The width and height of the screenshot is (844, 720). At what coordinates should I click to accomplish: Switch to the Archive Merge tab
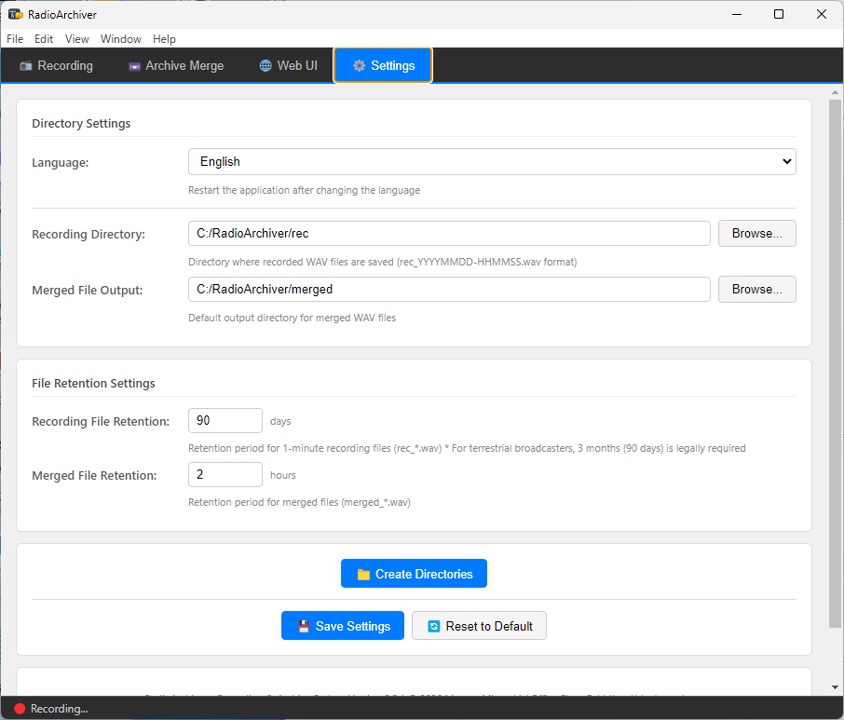[176, 66]
